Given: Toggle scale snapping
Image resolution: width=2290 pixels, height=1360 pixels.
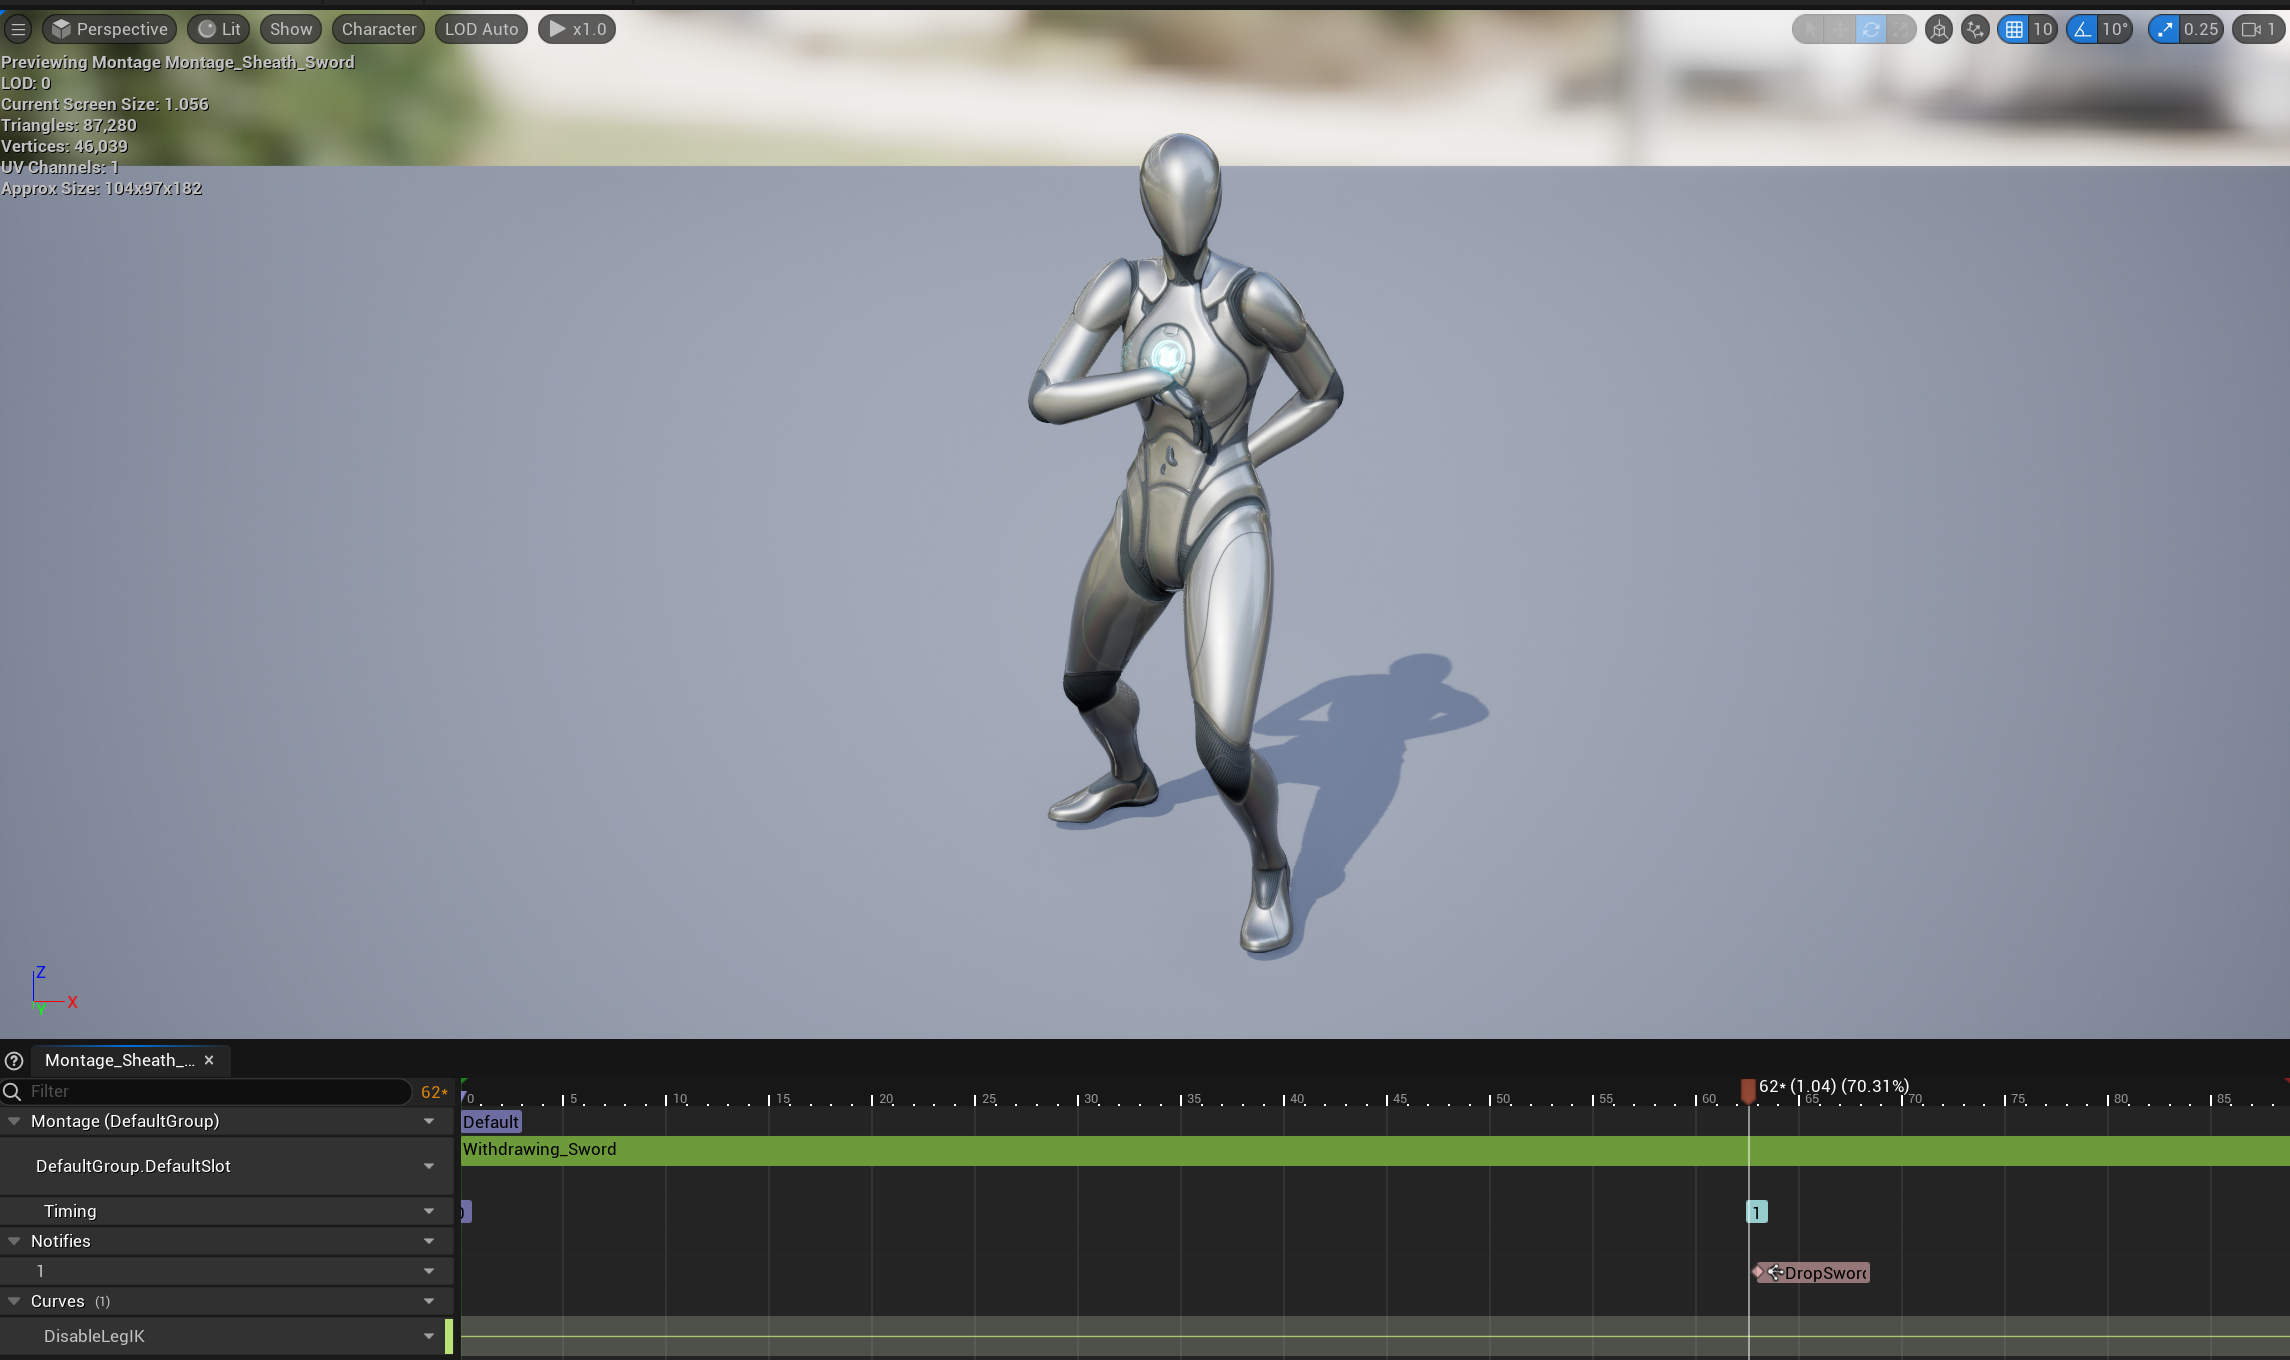Looking at the screenshot, I should click(2164, 29).
